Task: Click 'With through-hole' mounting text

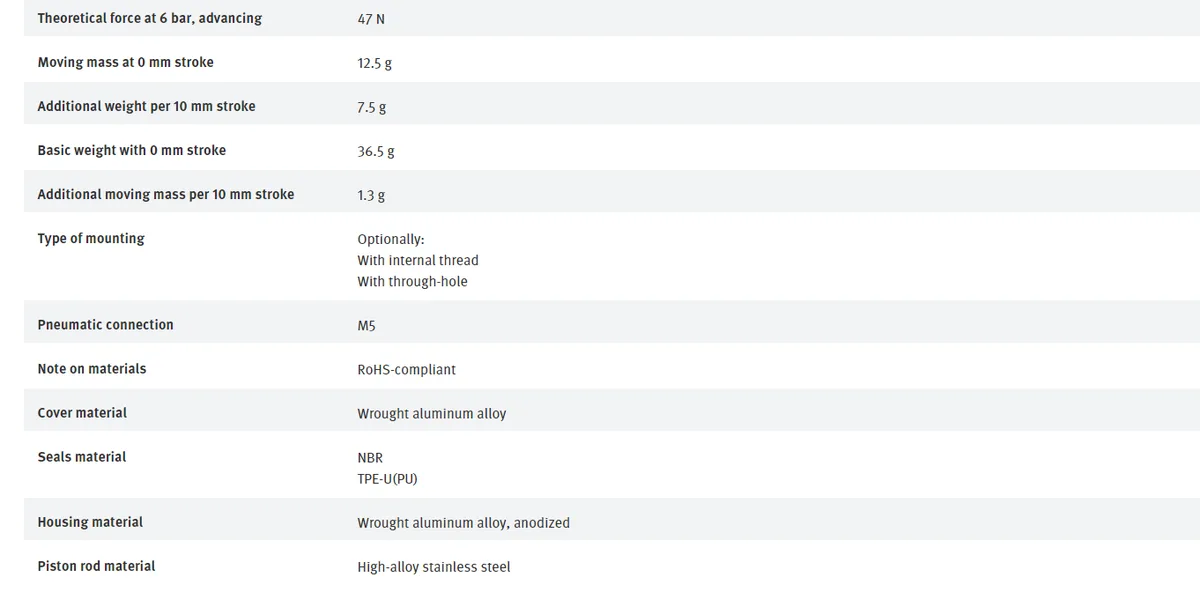Action: (x=412, y=281)
